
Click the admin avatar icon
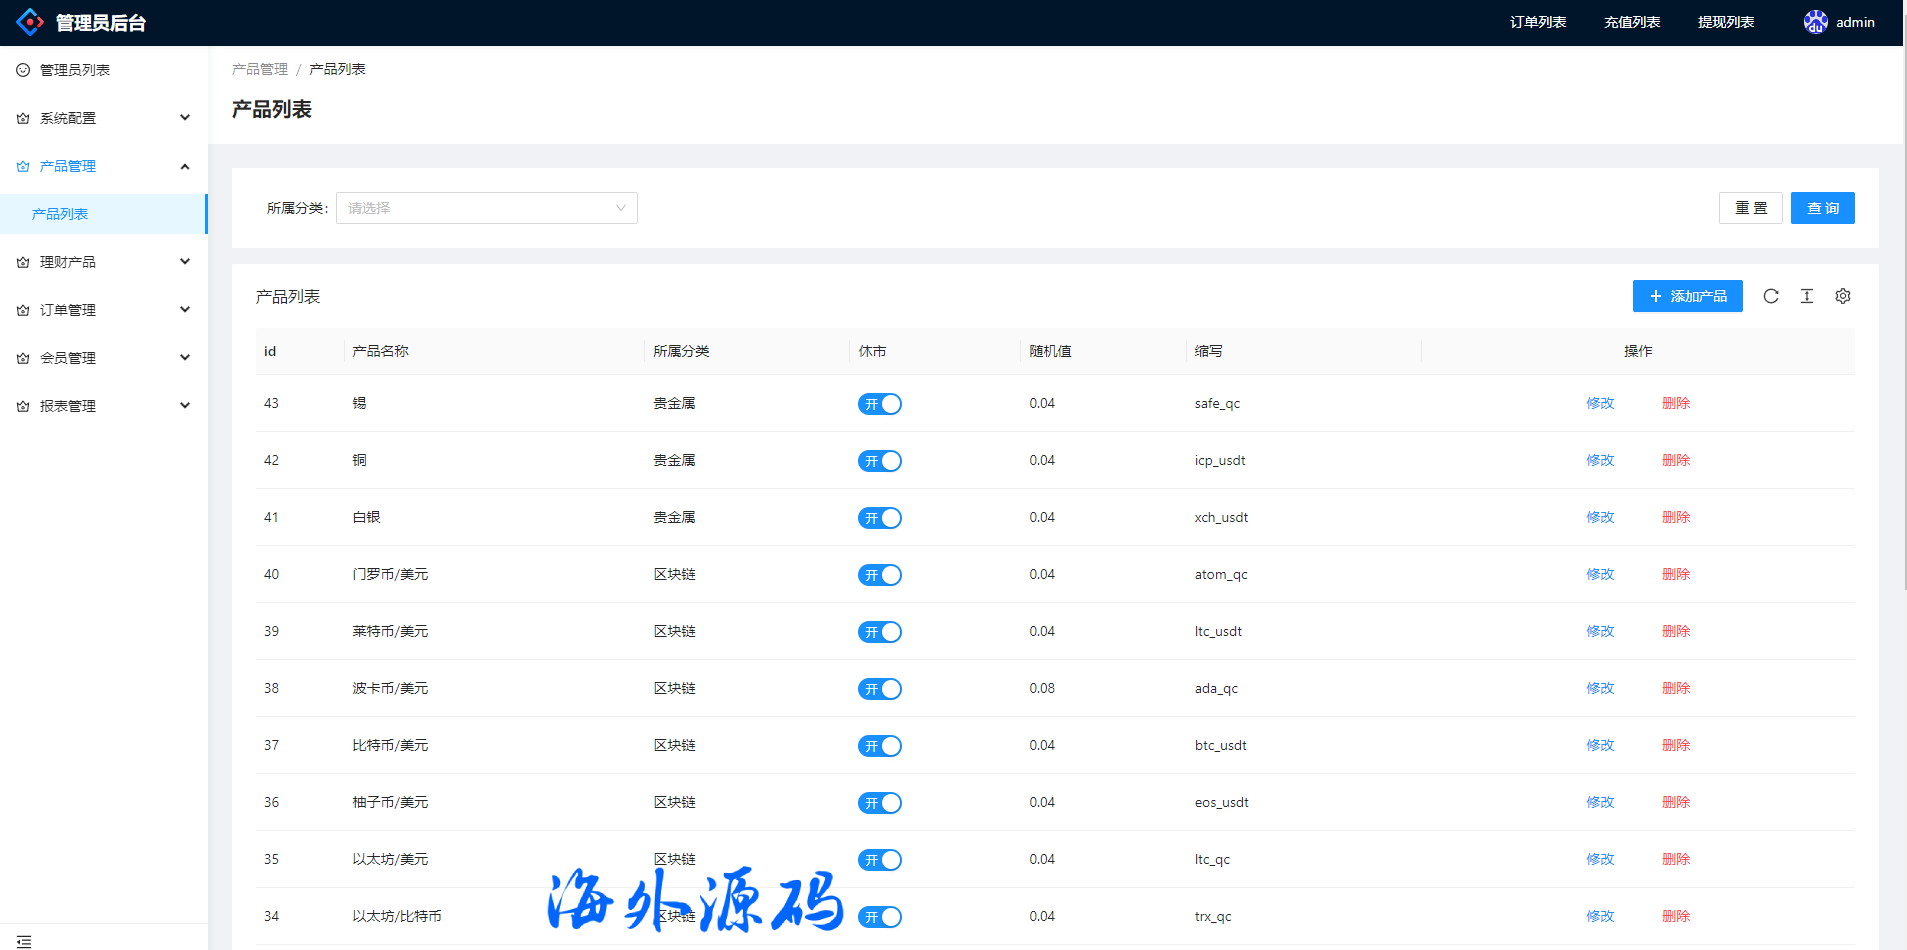coord(1815,22)
